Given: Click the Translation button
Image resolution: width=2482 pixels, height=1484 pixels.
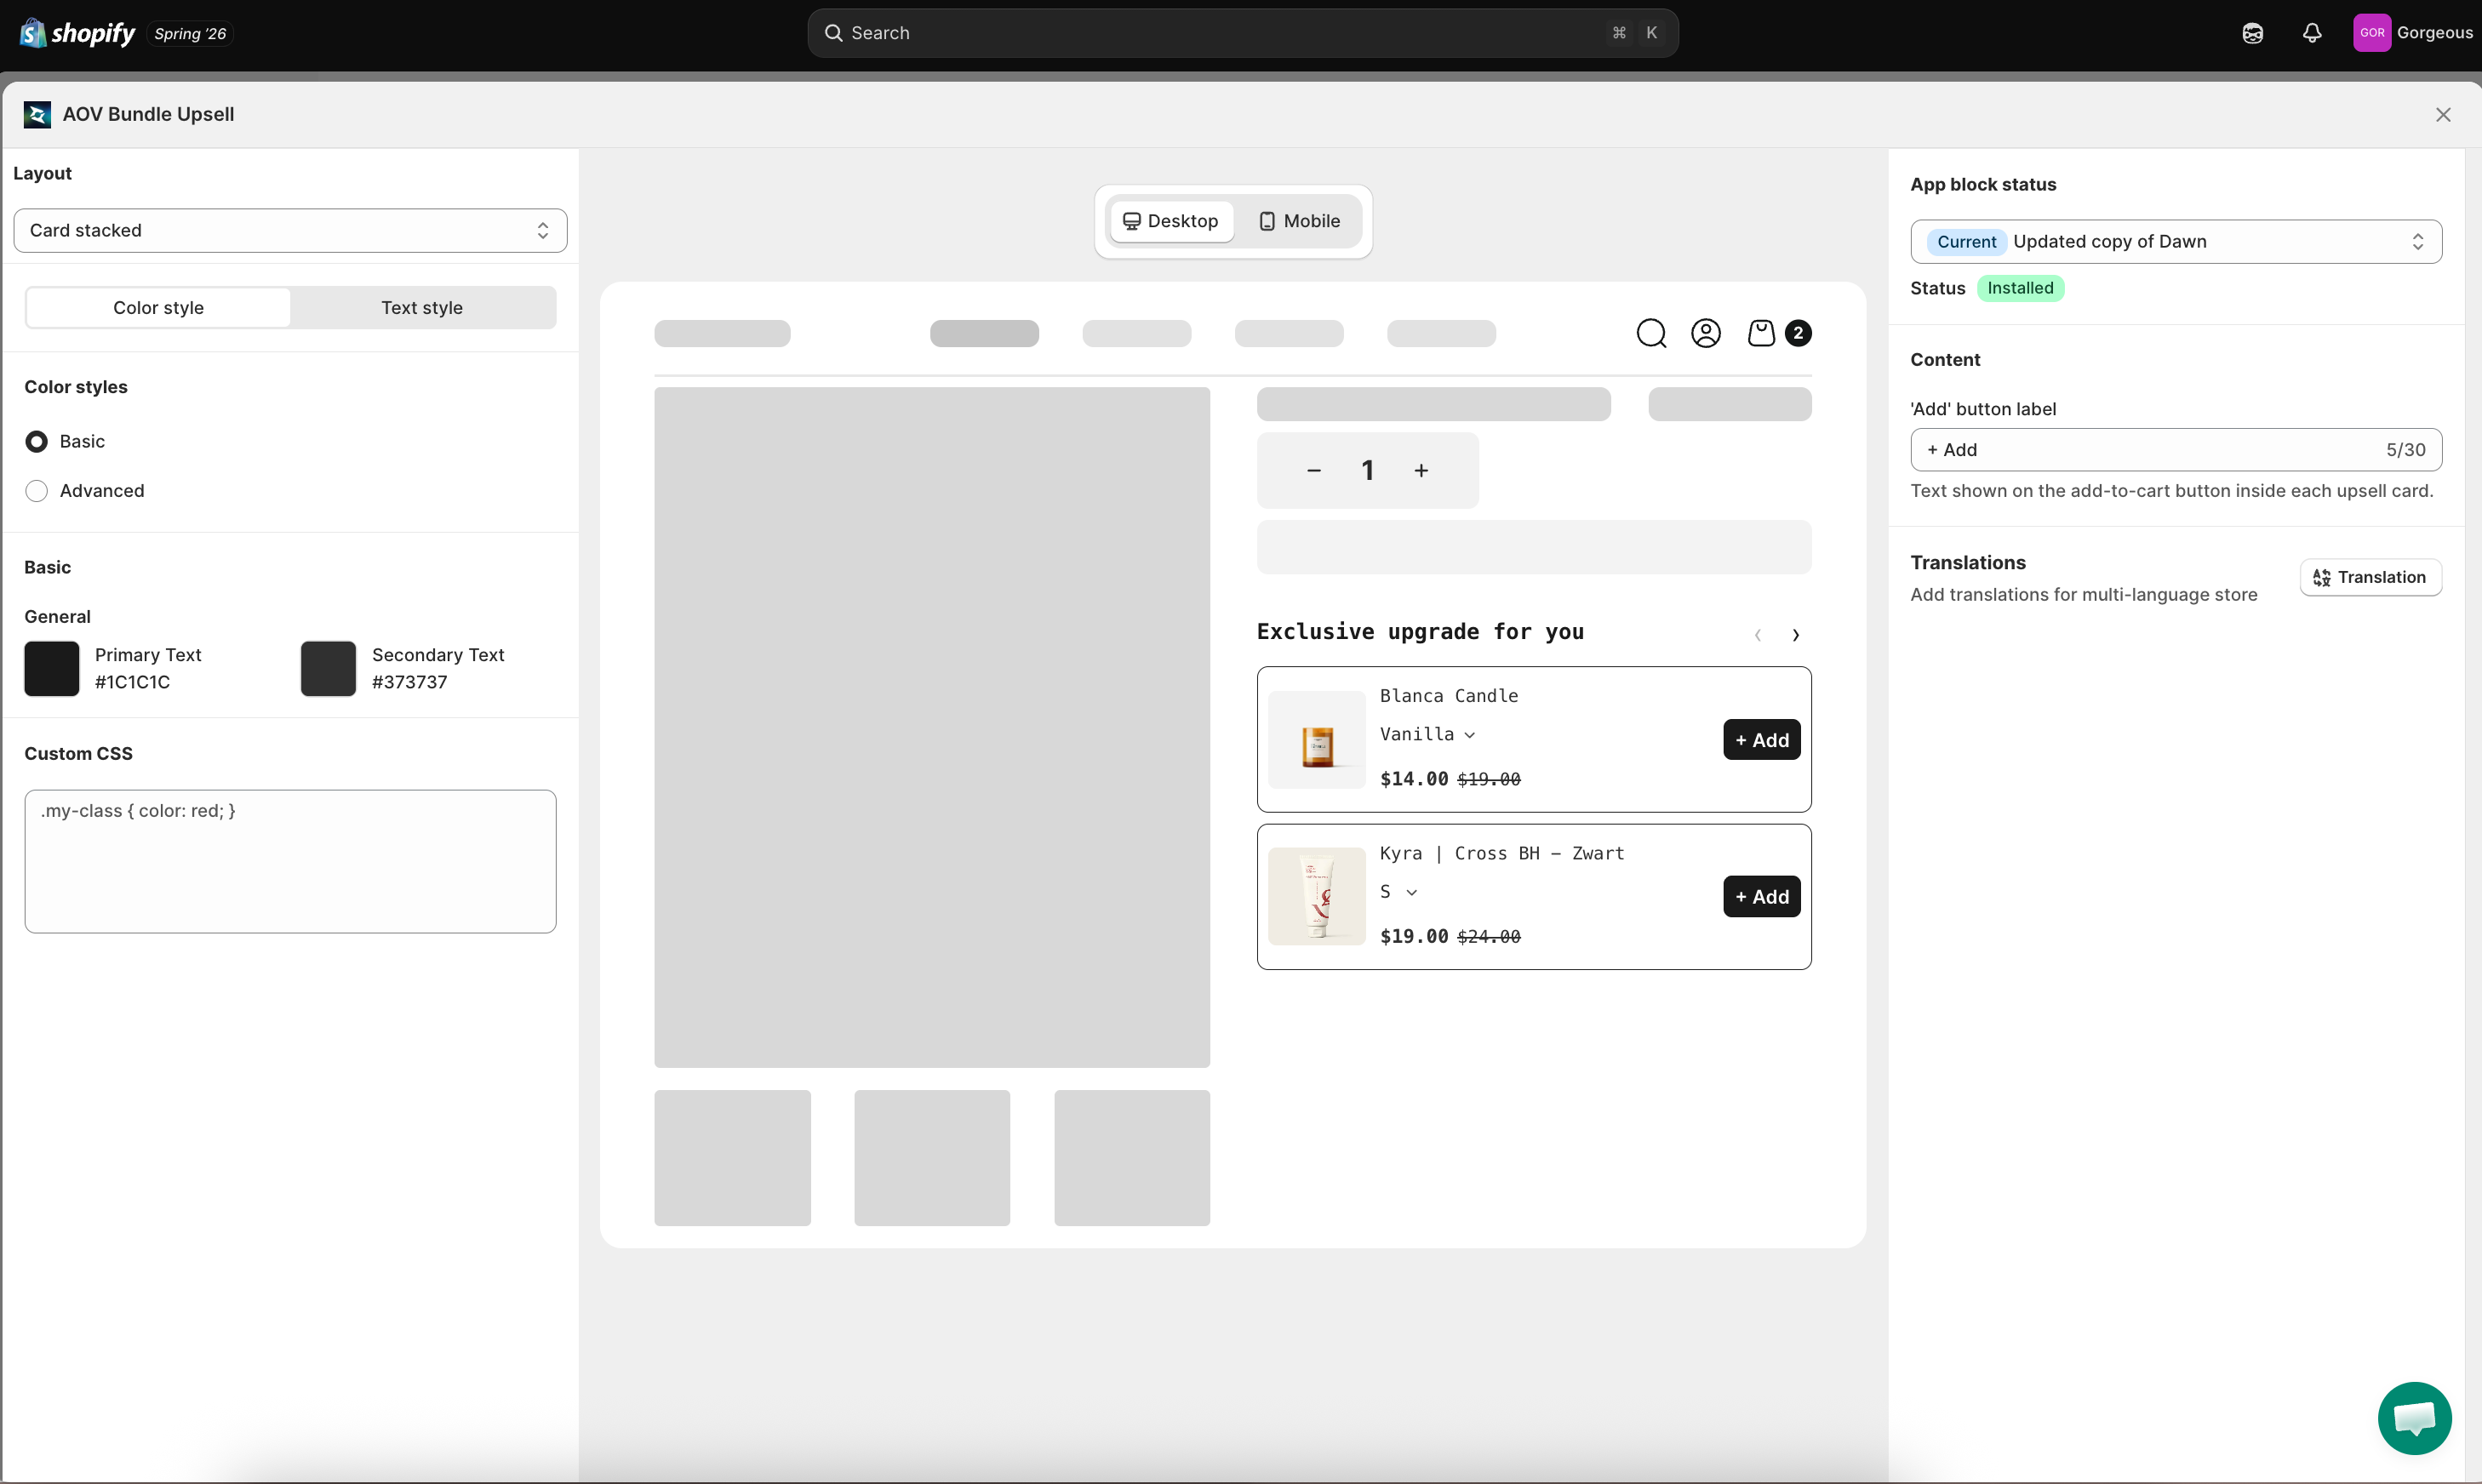Looking at the screenshot, I should tap(2371, 578).
